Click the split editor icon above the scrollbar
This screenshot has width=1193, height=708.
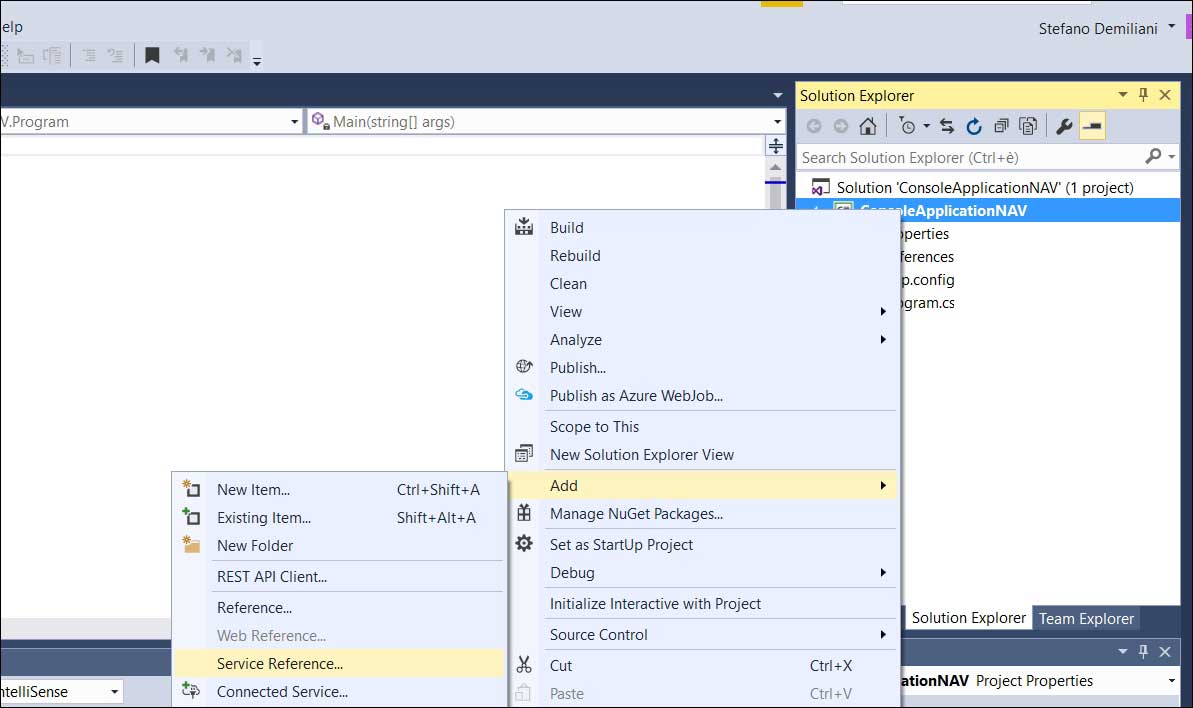tap(775, 146)
